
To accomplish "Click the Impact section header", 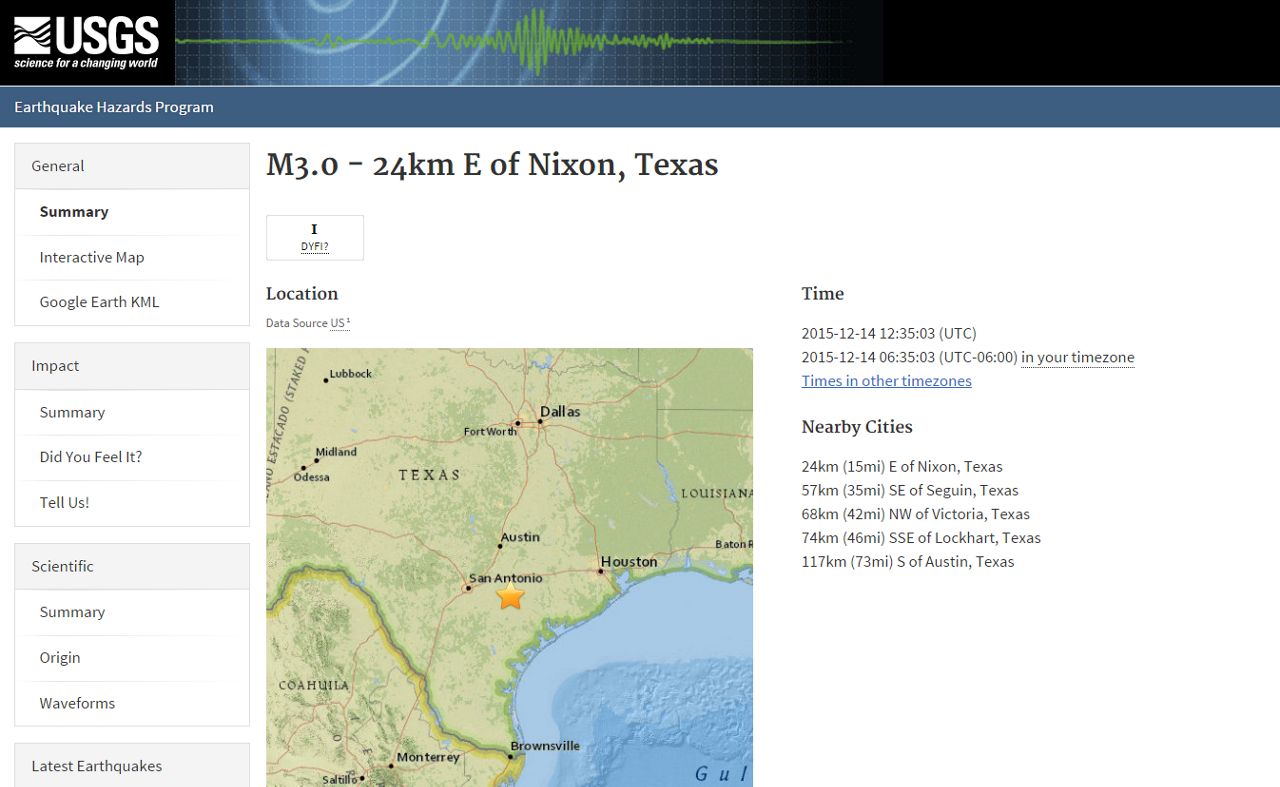I will [x=55, y=366].
